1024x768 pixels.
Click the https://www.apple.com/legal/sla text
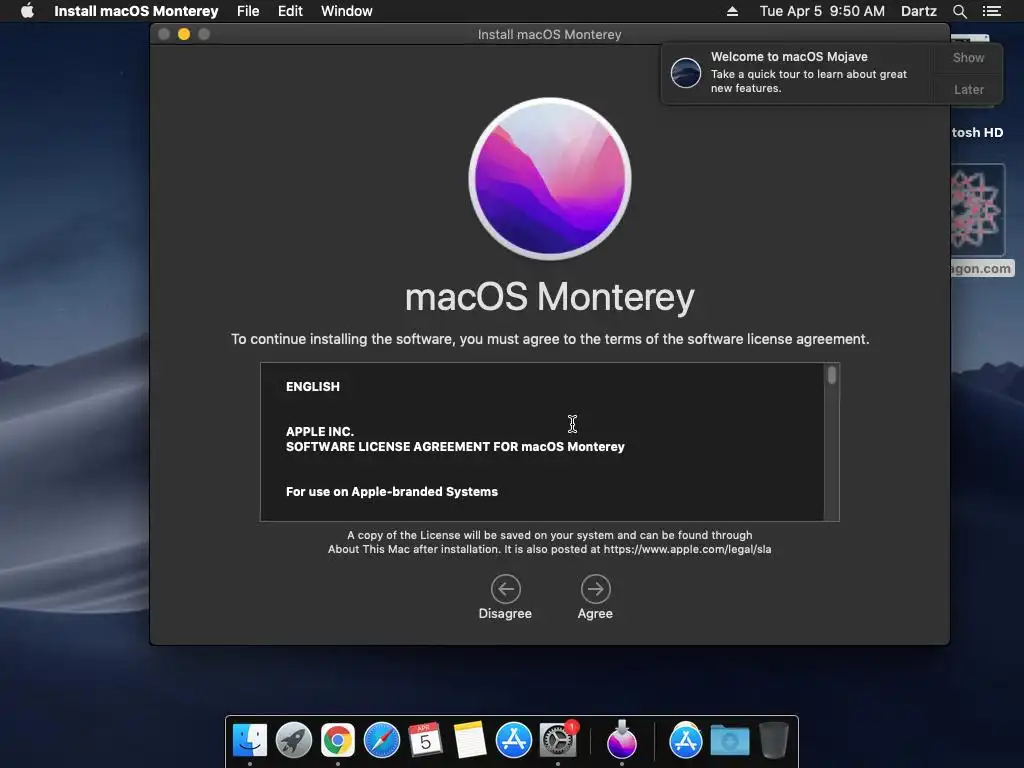coord(687,549)
